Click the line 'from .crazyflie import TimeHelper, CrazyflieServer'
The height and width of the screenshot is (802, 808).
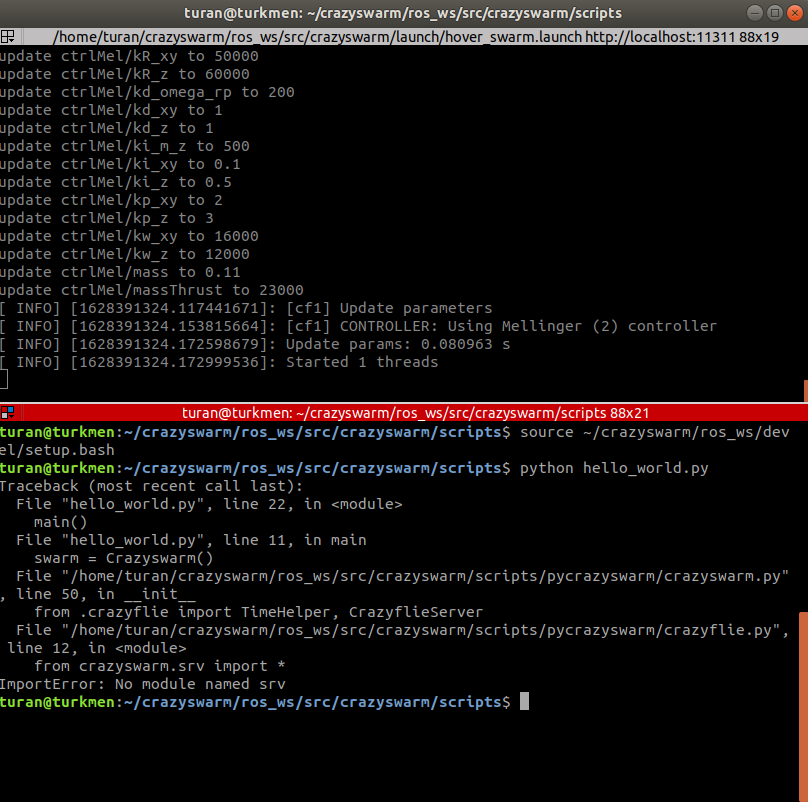coord(258,612)
